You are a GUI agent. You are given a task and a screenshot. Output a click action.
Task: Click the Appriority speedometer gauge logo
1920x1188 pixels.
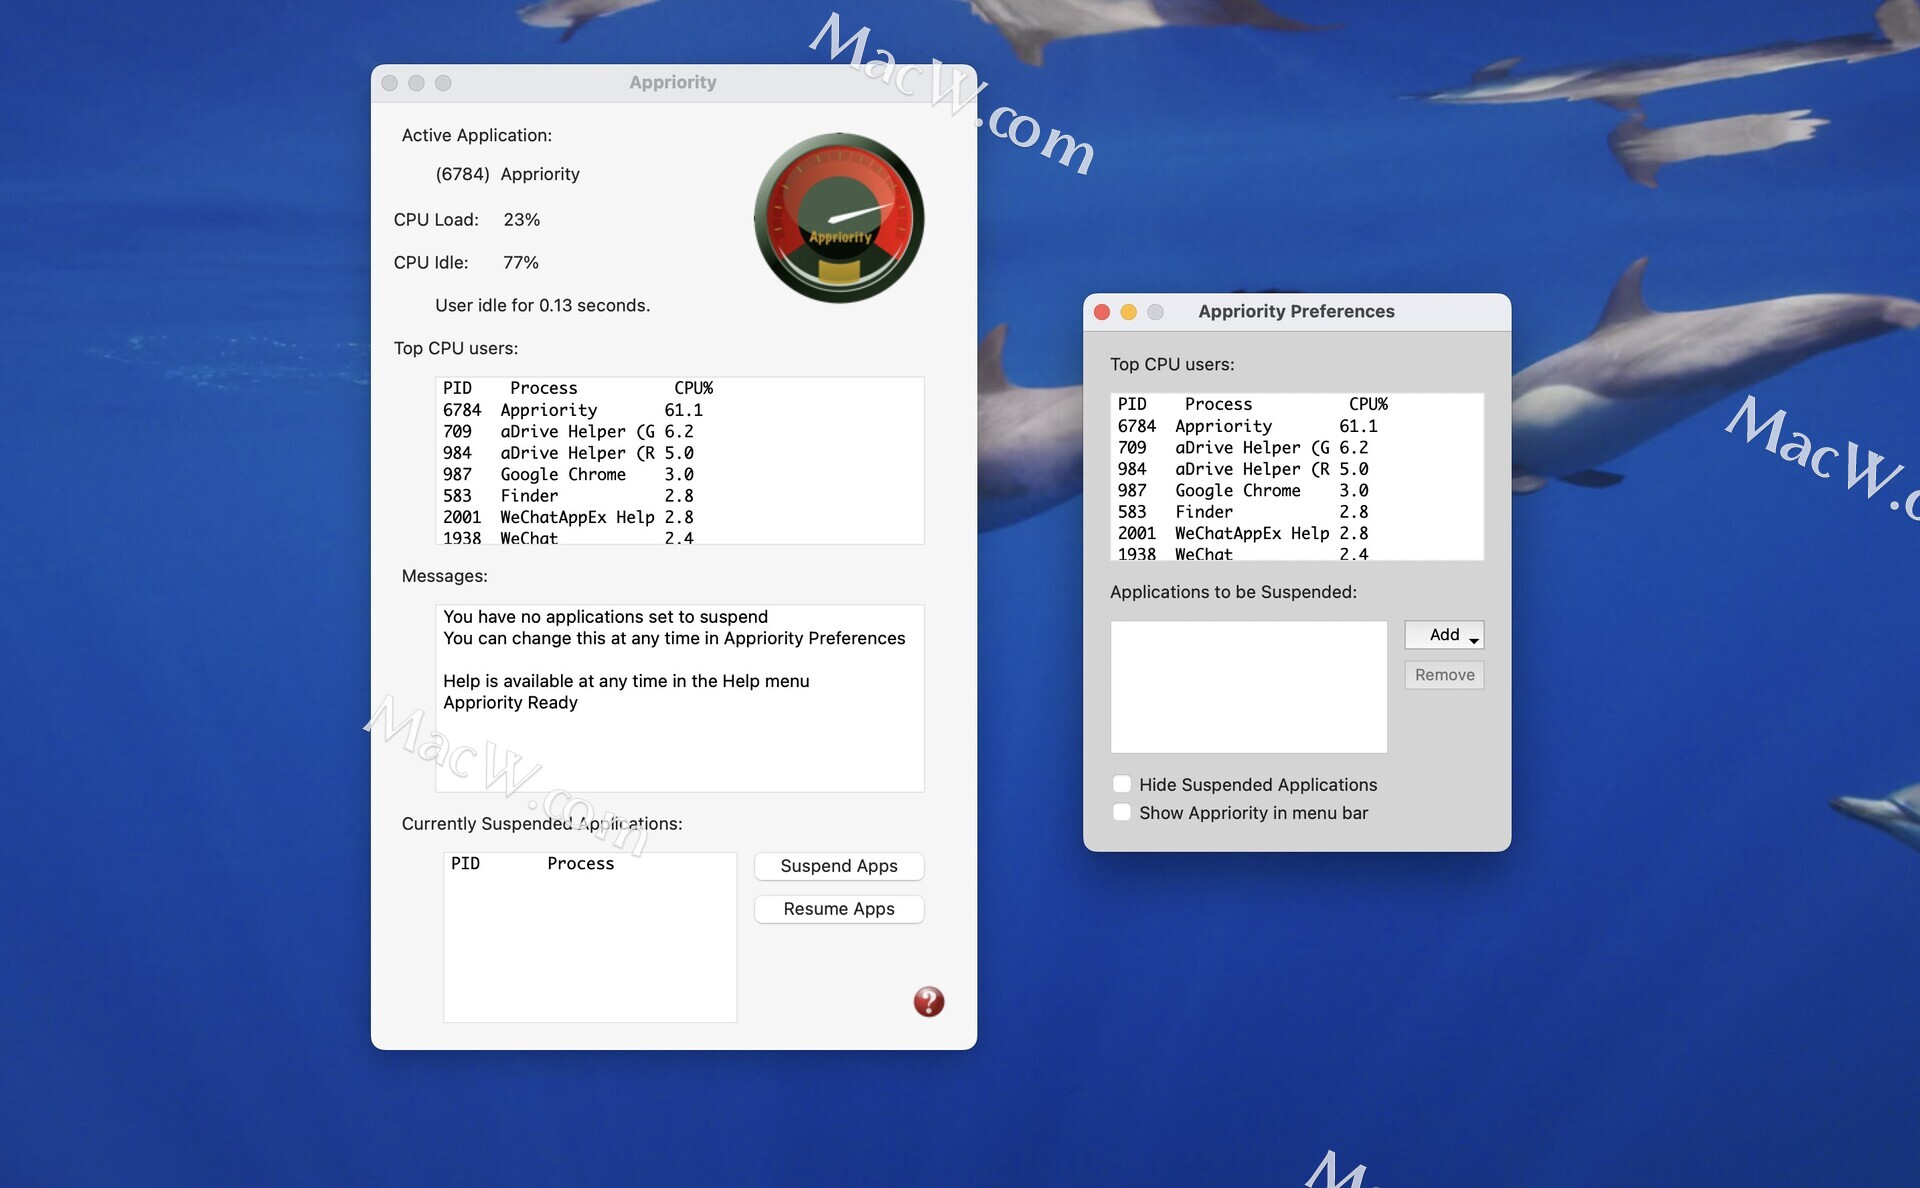838,218
